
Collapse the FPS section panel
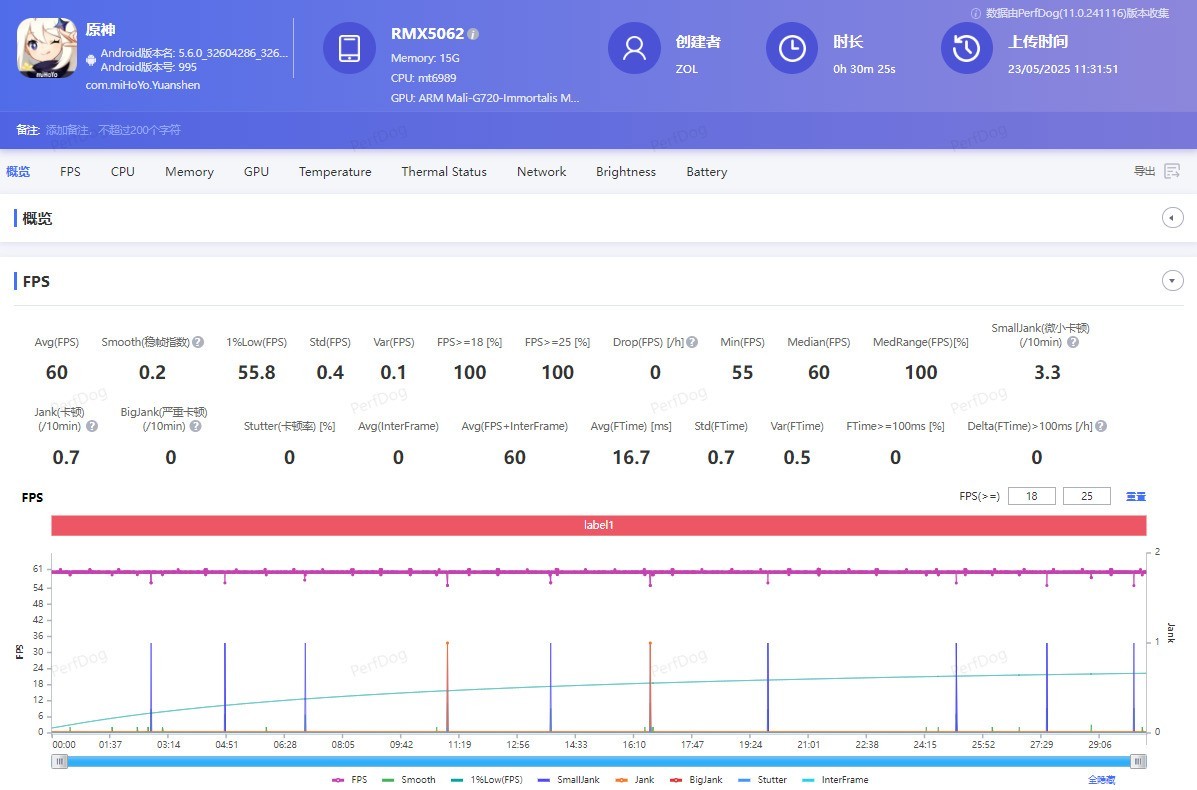click(1173, 281)
